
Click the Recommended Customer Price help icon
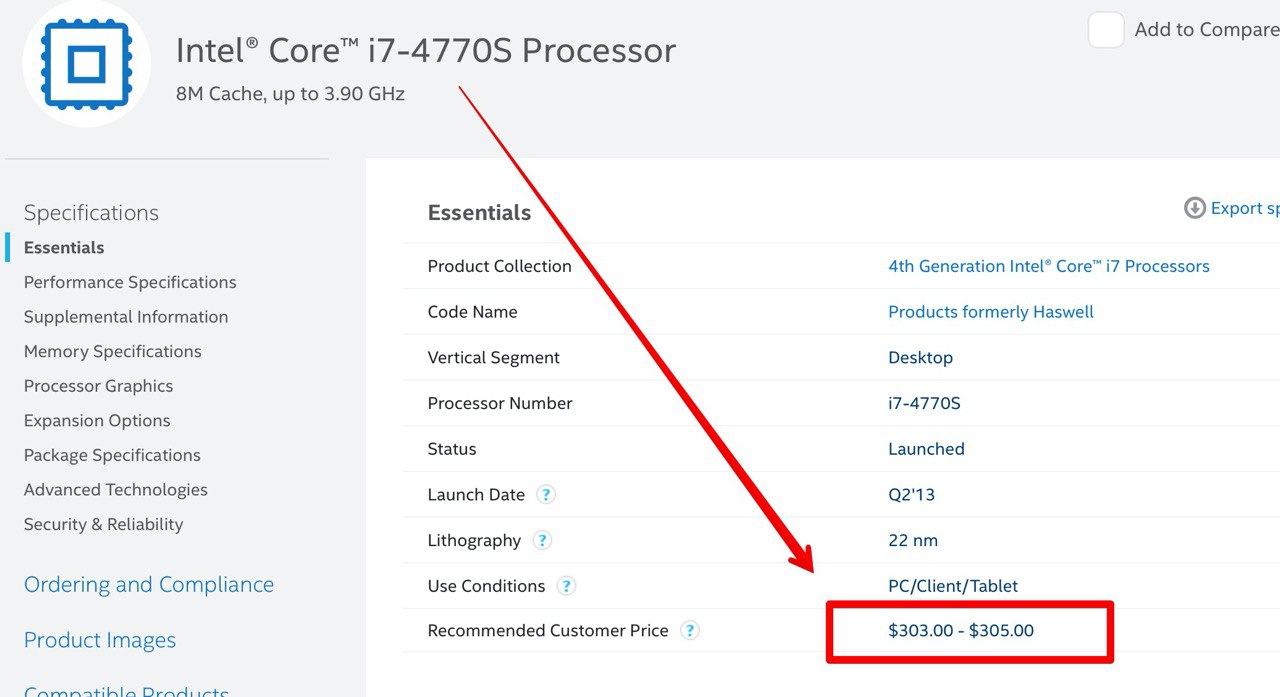pyautogui.click(x=690, y=631)
